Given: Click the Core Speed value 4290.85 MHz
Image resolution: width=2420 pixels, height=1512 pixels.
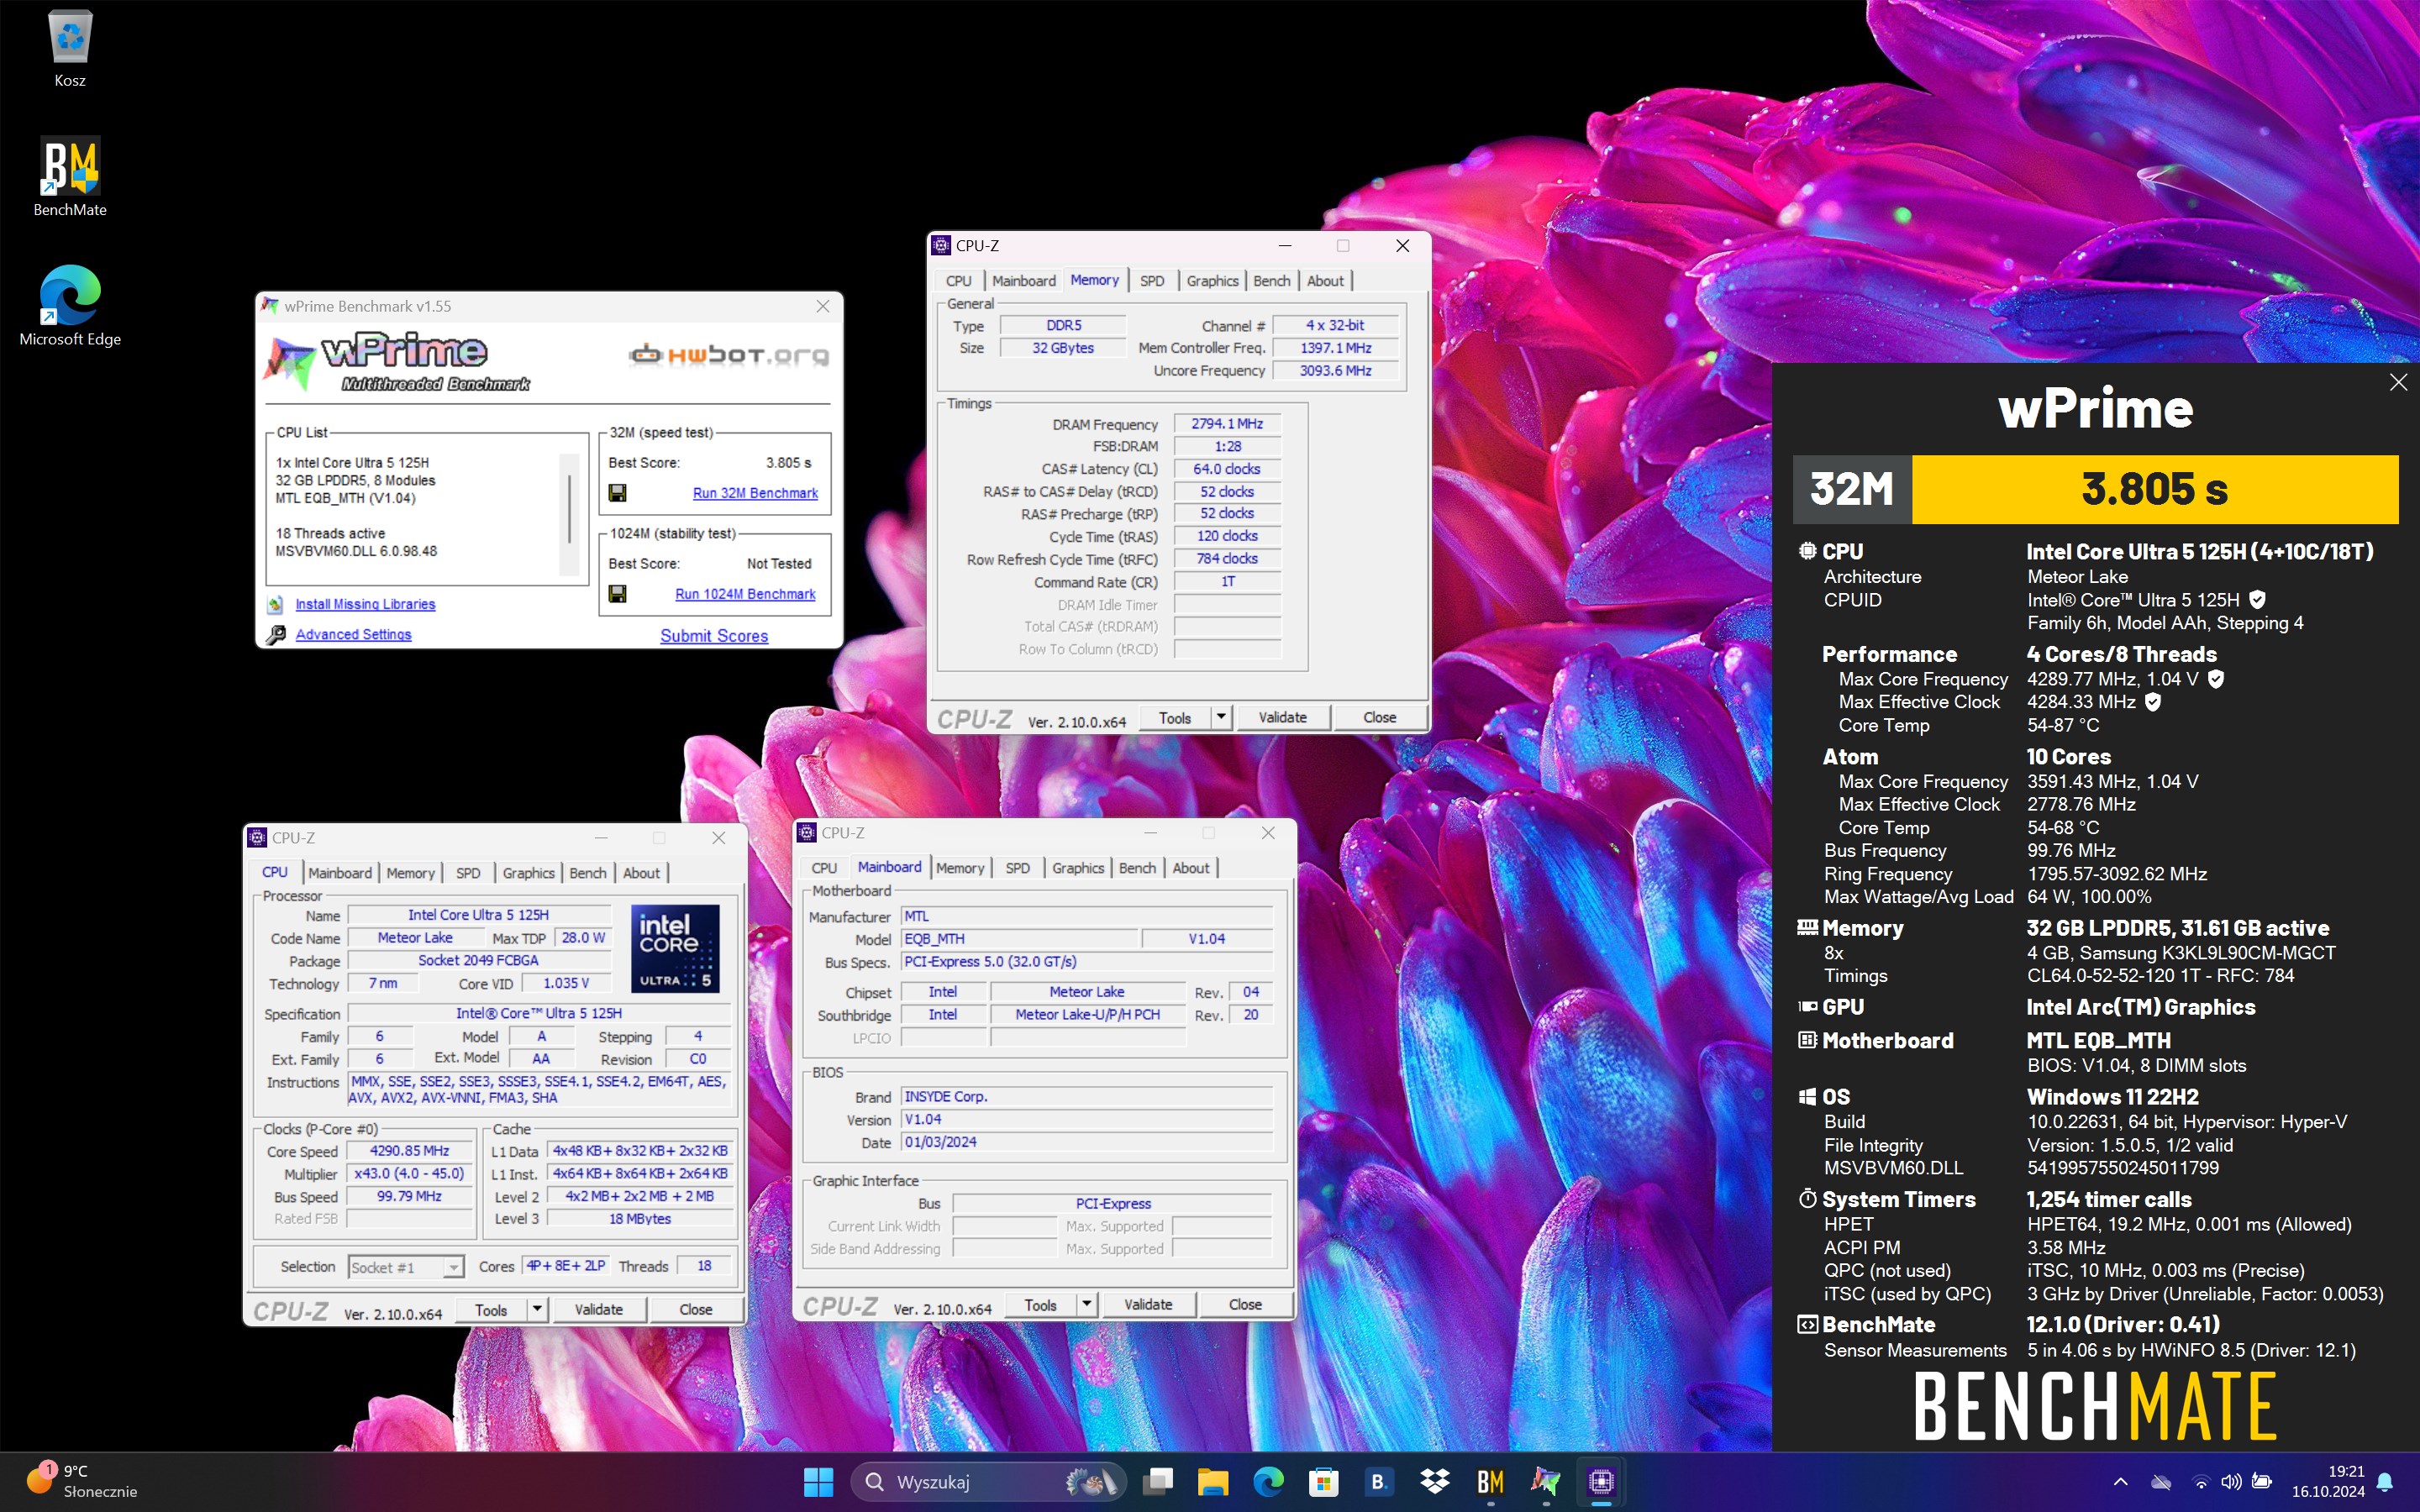Looking at the screenshot, I should (409, 1151).
